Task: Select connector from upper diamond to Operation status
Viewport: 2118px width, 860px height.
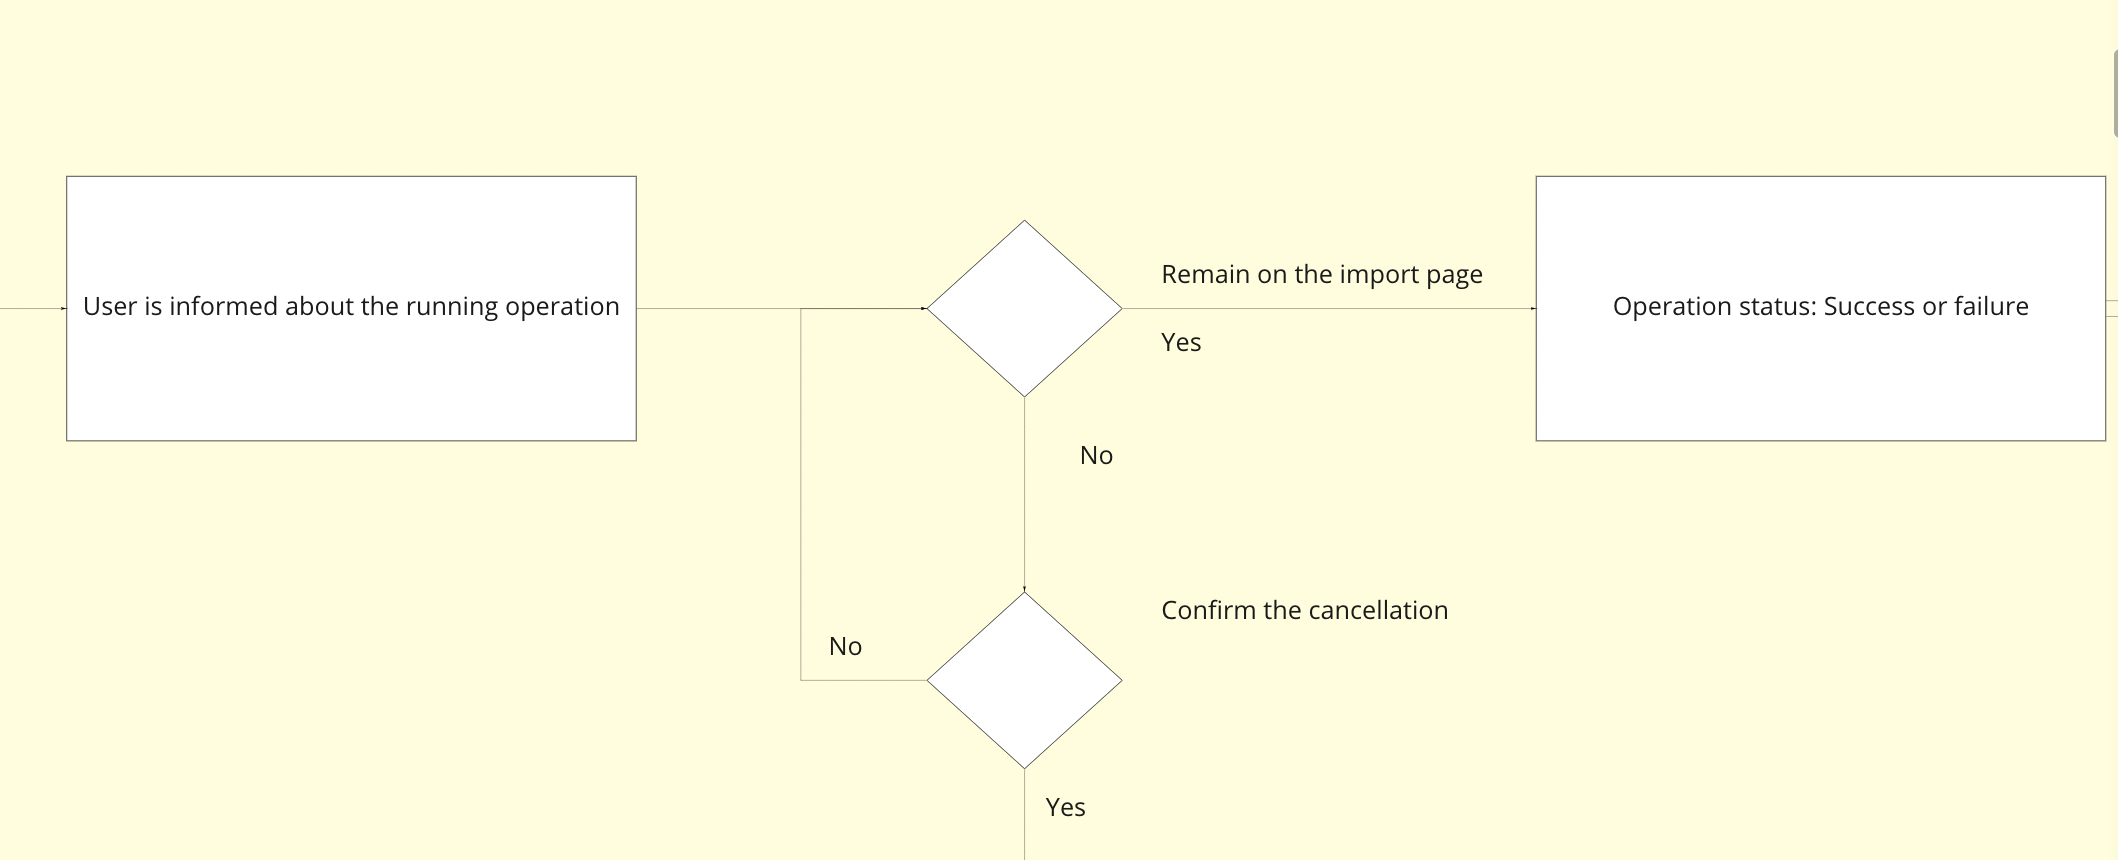Action: pos(1330,309)
